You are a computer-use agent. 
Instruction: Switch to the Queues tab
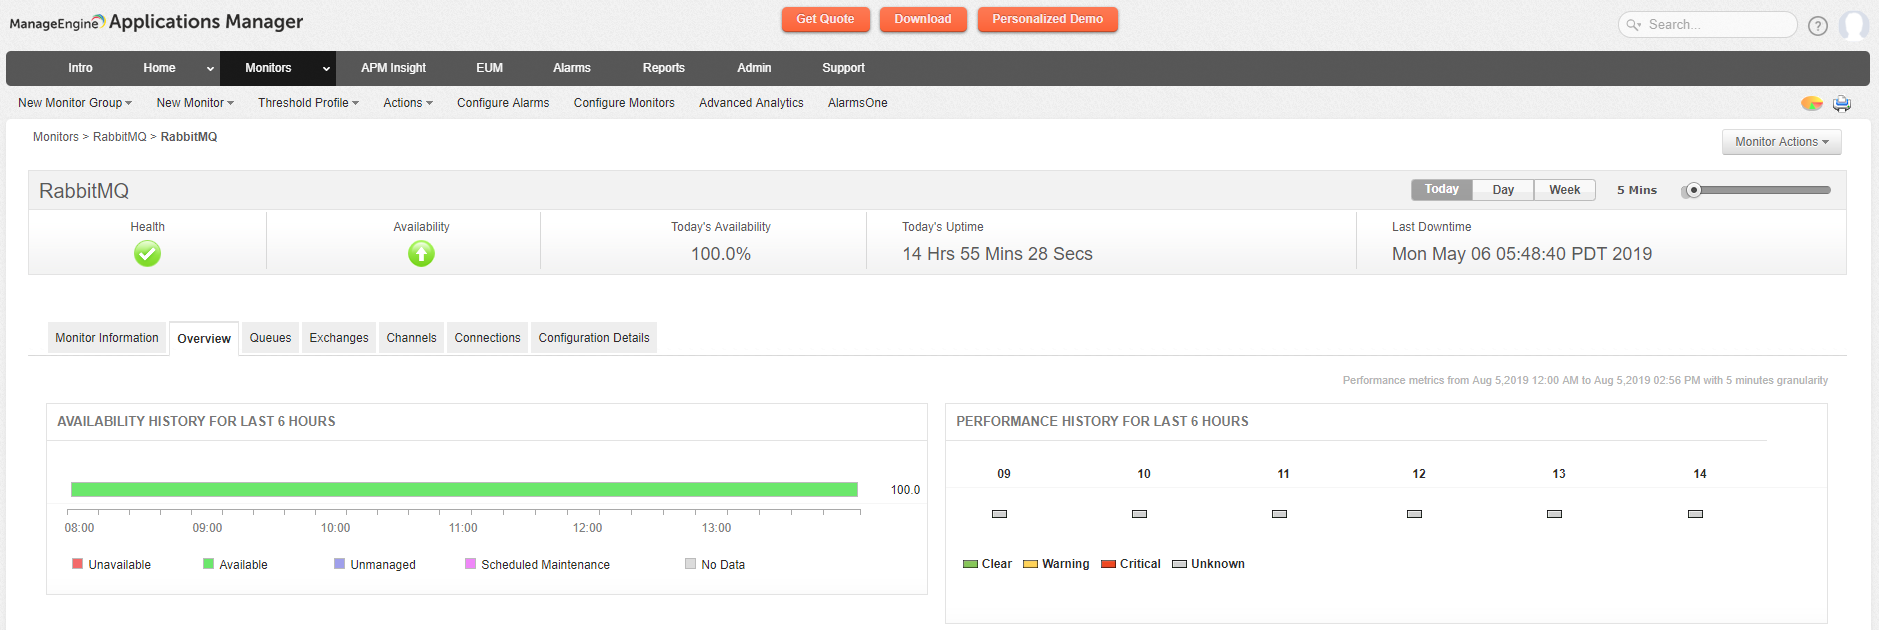(270, 338)
